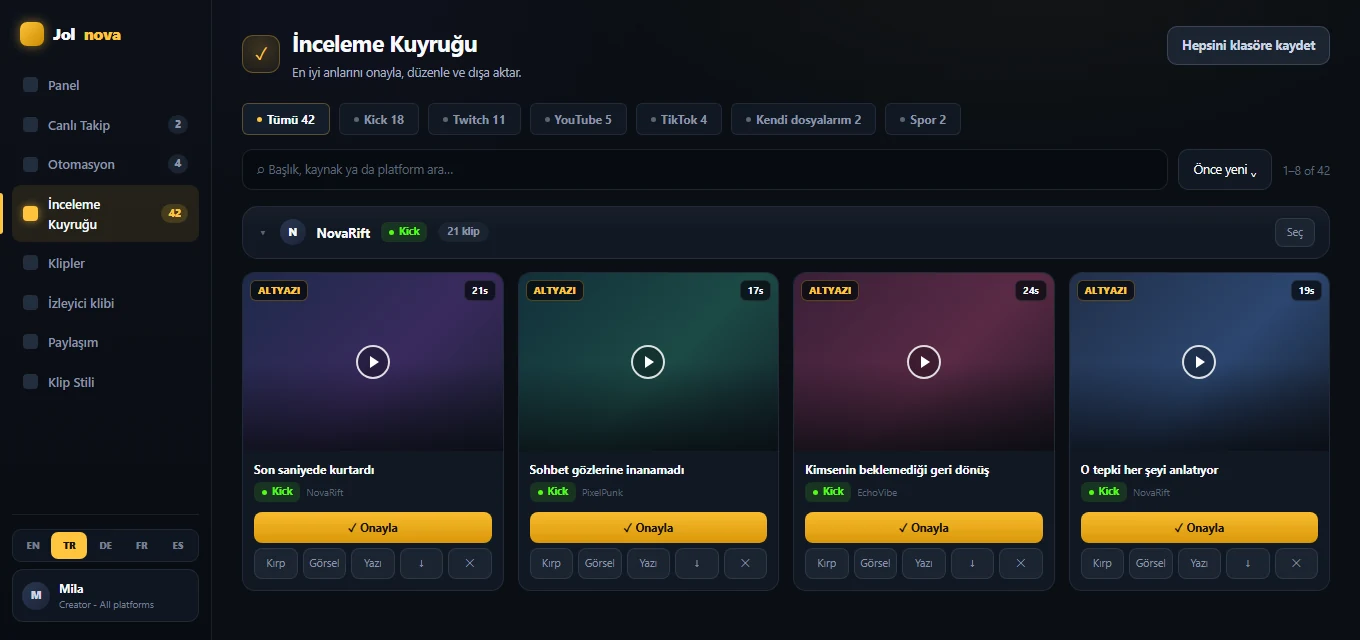Click the Jolnova logo icon
1360x640 pixels.
click(32, 34)
